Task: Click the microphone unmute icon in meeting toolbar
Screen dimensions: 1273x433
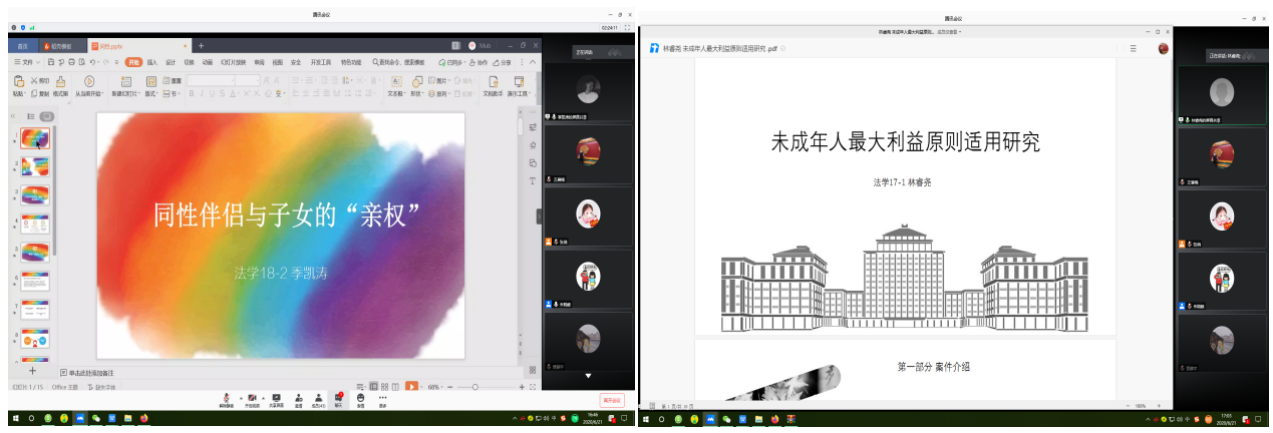Action: click(227, 397)
